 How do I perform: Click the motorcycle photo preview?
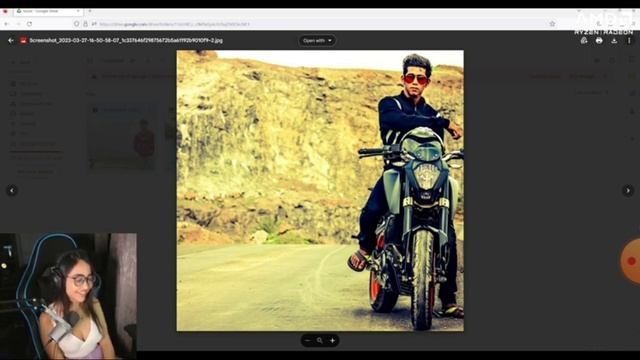pyautogui.click(x=320, y=191)
